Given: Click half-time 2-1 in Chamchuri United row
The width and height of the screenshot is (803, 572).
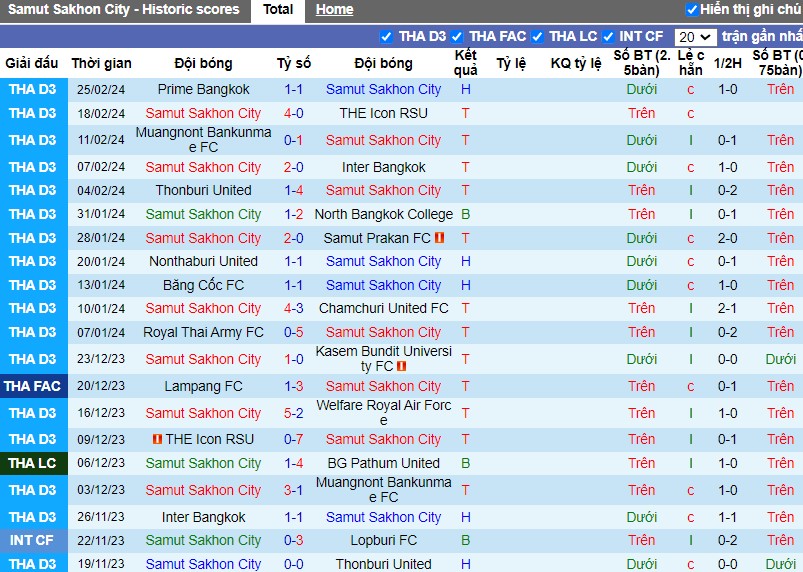Looking at the screenshot, I should click(727, 308).
